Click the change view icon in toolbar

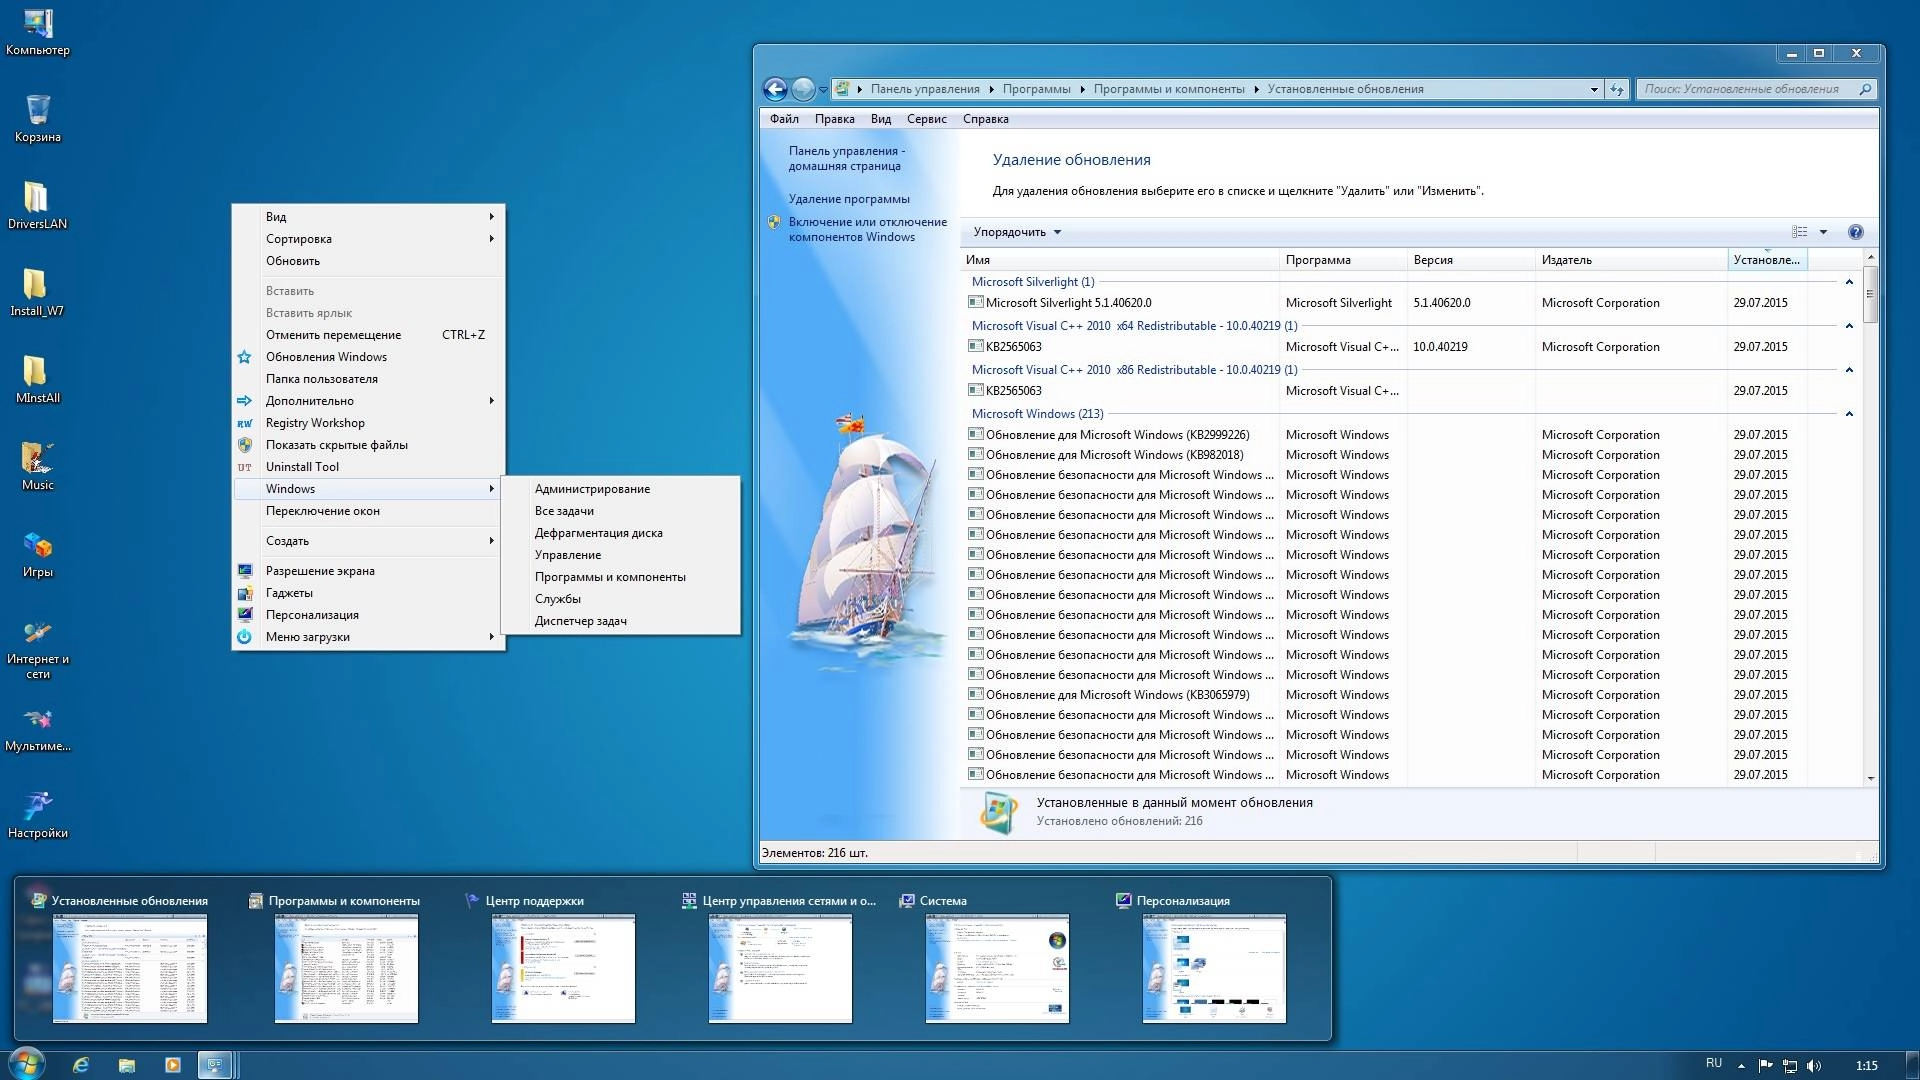click(x=1800, y=232)
